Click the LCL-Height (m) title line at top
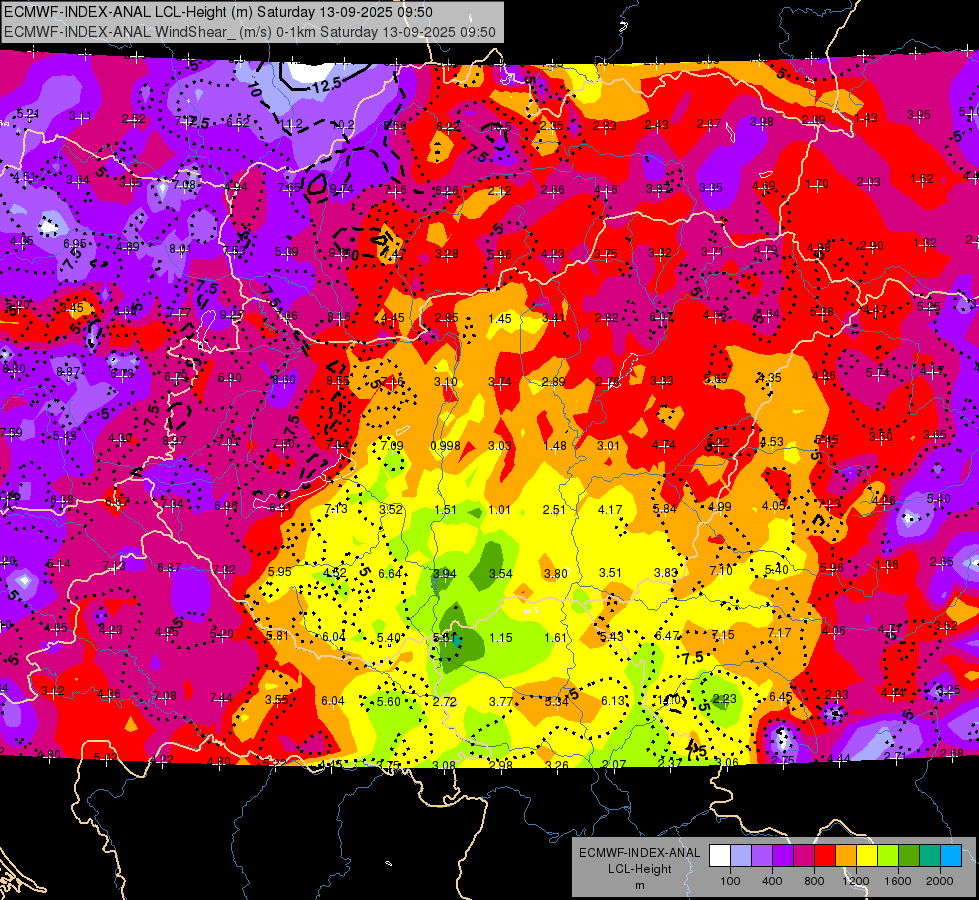Viewport: 979px width, 900px height. tap(218, 12)
